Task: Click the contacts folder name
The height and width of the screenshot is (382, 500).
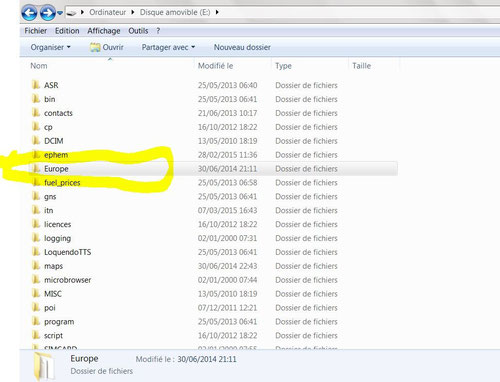Action: [58, 113]
